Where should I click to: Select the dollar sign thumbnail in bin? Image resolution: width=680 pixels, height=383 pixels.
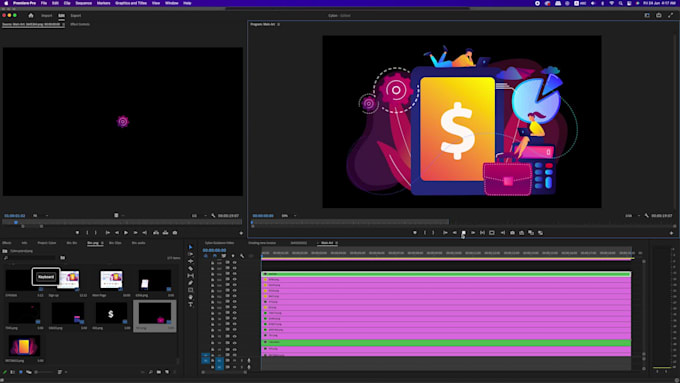[x=111, y=314]
